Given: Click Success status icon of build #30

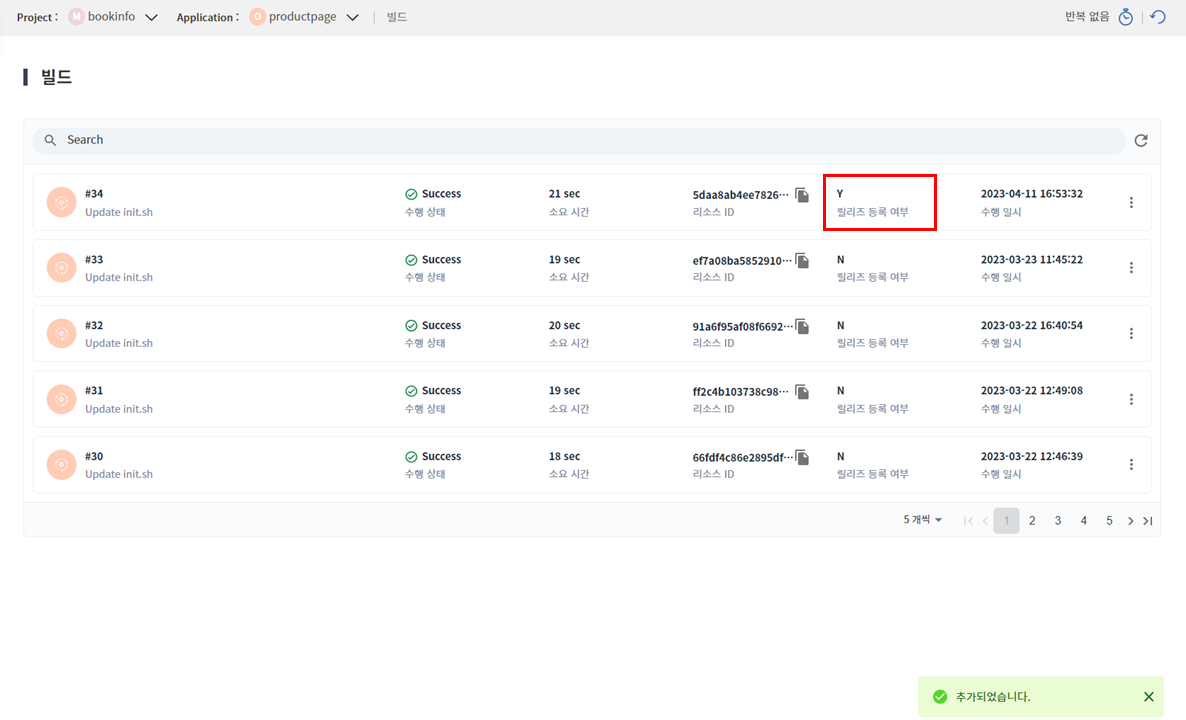Looking at the screenshot, I should 411,457.
